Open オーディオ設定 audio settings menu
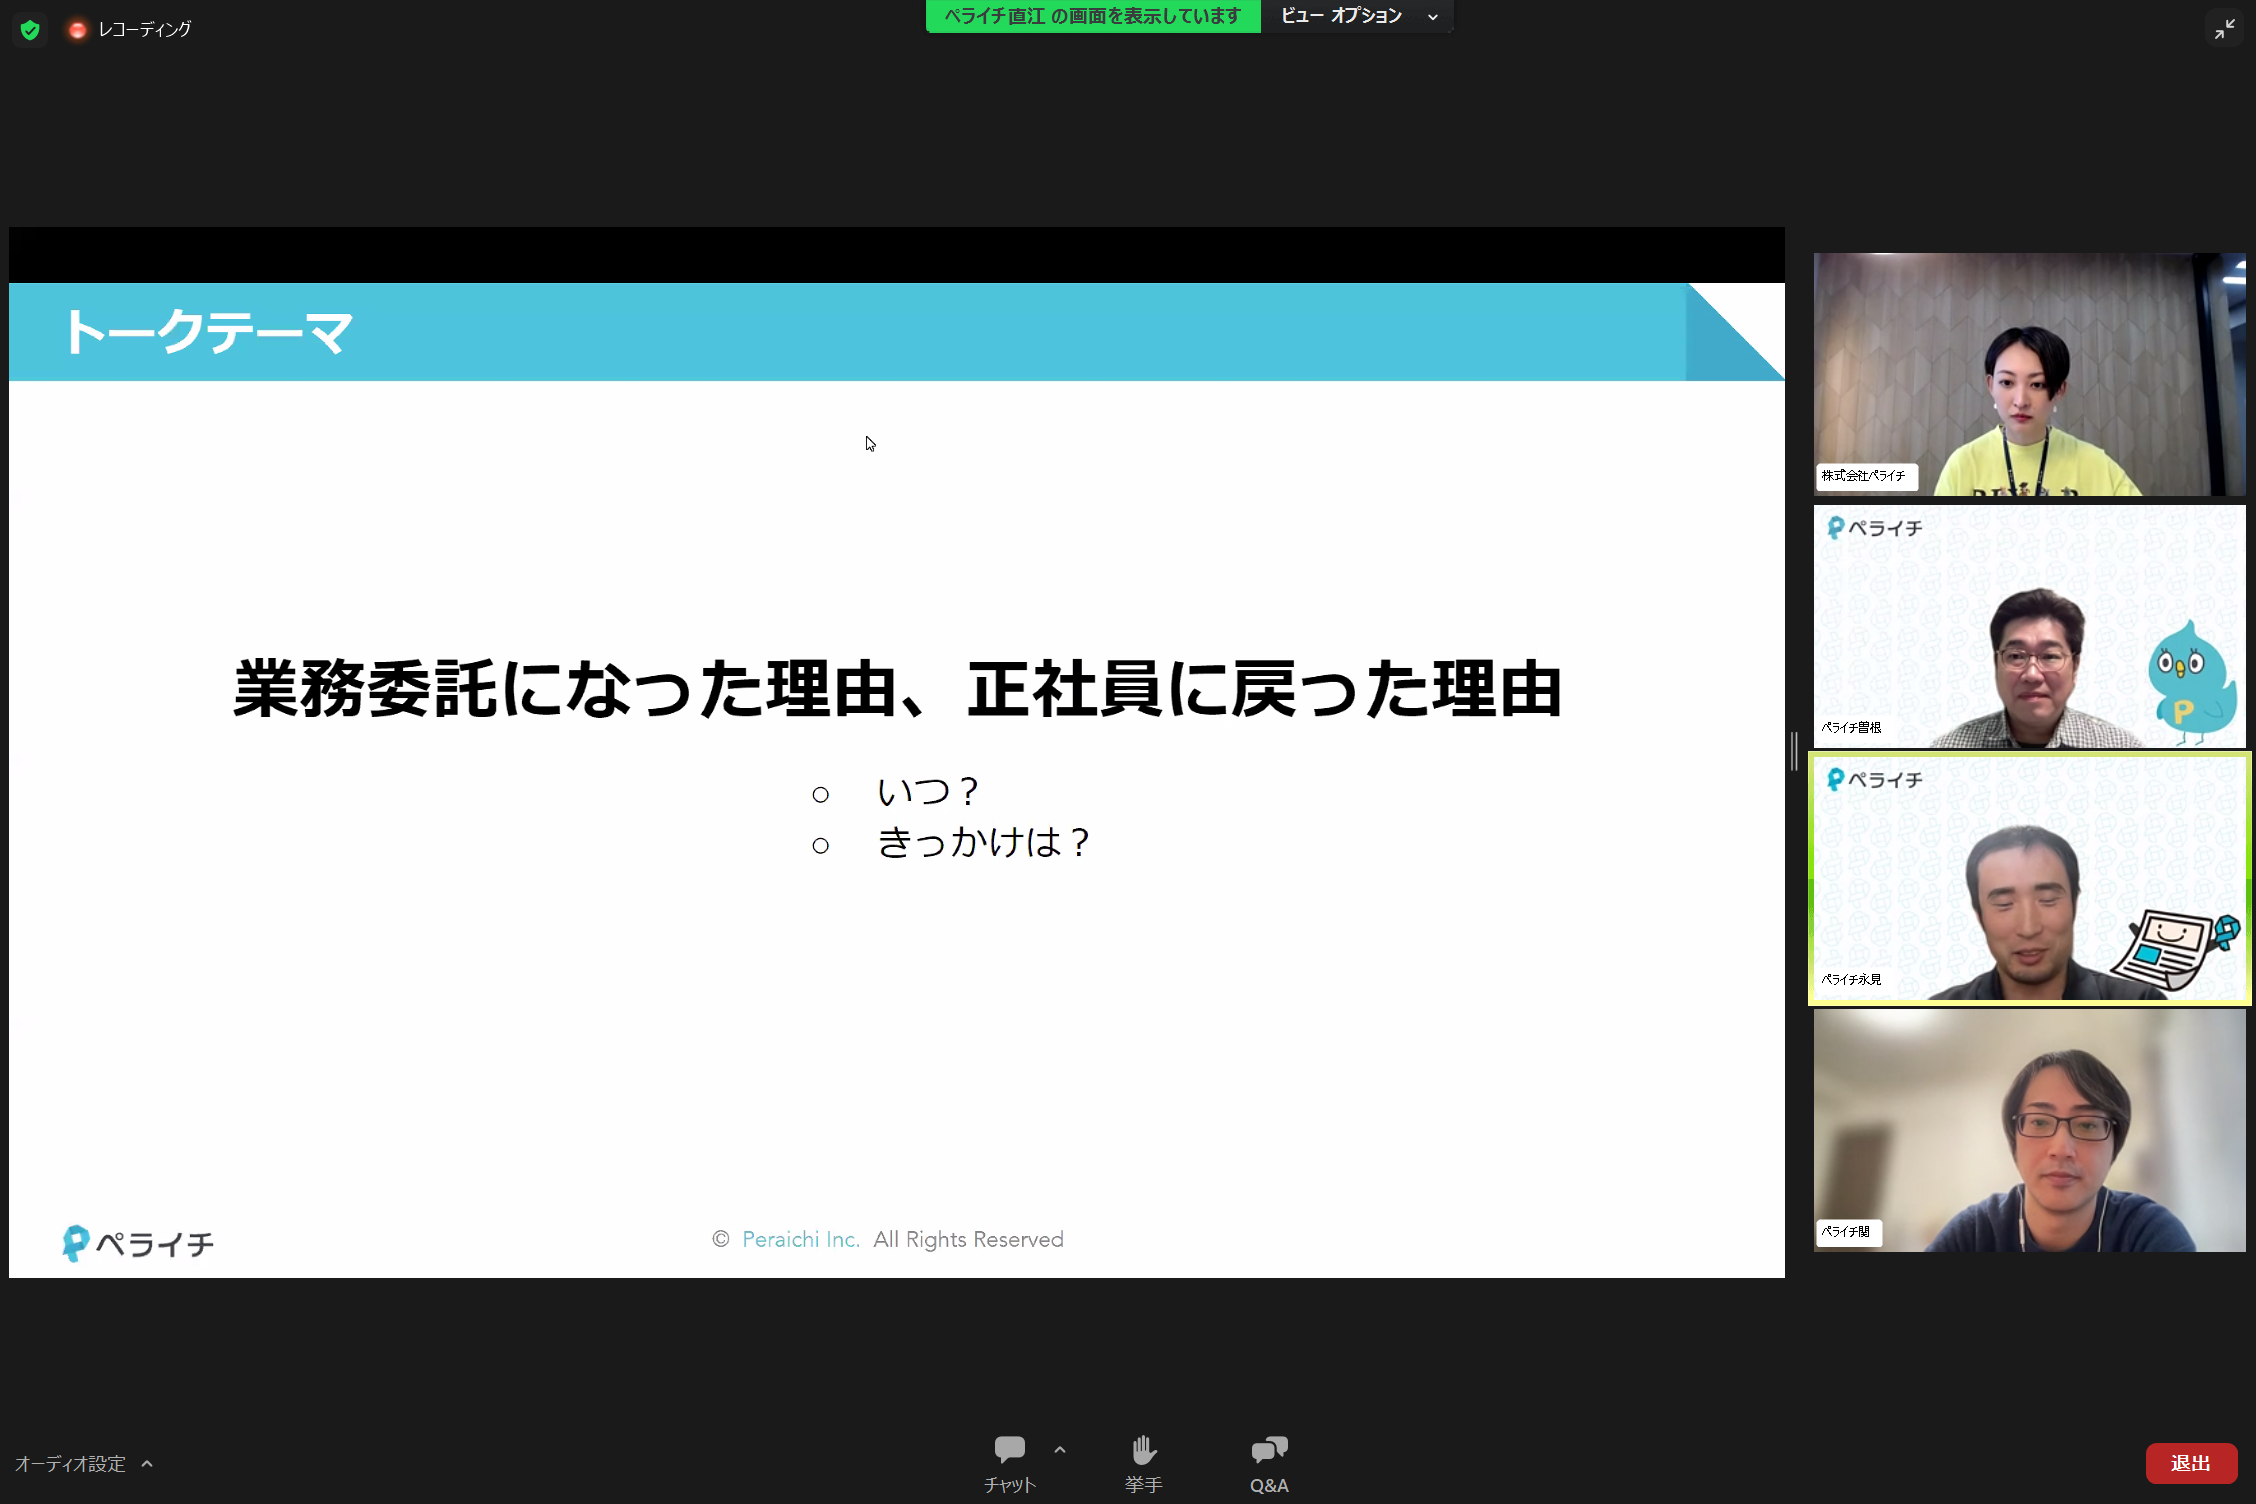This screenshot has width=2256, height=1504. coord(70,1464)
